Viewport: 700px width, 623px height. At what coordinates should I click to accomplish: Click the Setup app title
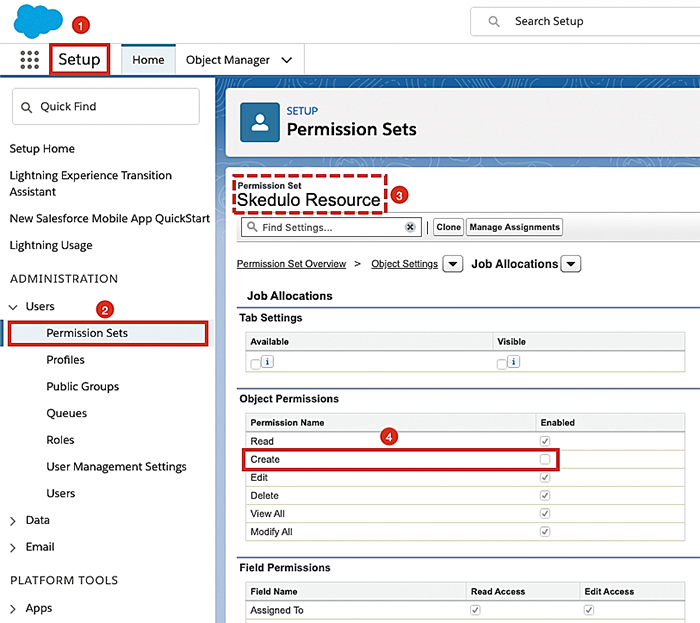pos(79,59)
